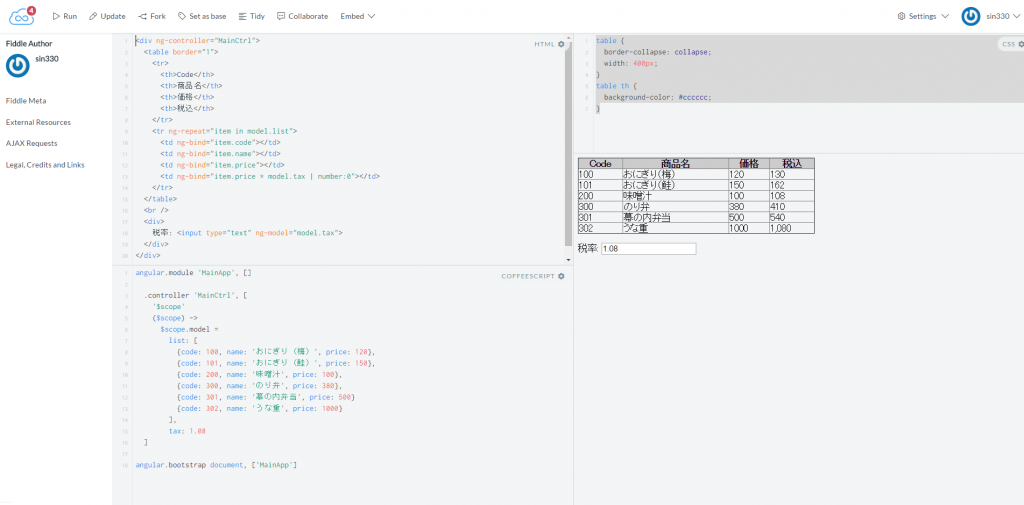This screenshot has width=1024, height=505.
Task: Click Update to save the fiddle
Action: (x=107, y=16)
